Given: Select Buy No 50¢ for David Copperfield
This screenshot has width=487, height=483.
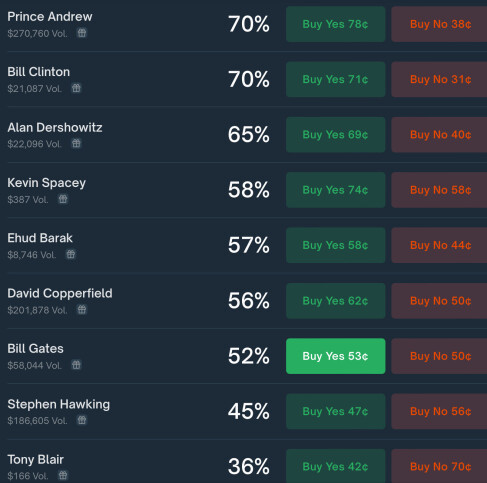Looking at the screenshot, I should click(439, 301).
